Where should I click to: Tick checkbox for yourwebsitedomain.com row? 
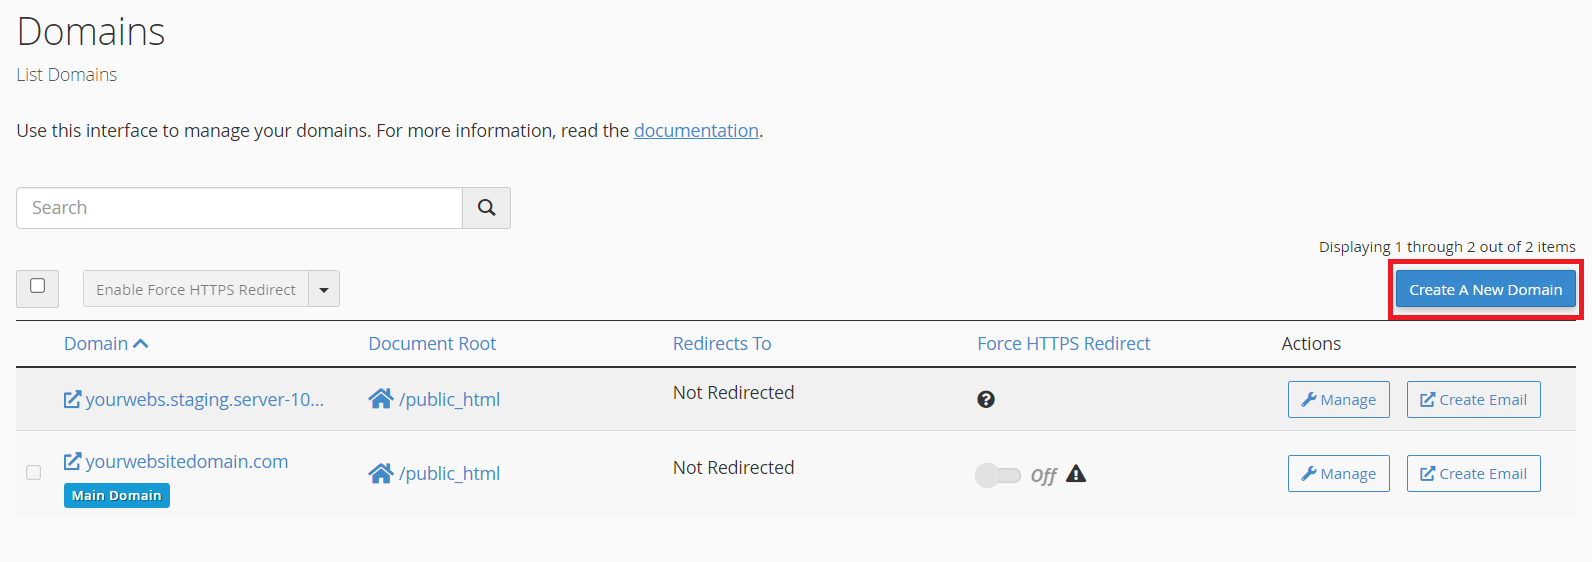click(x=33, y=472)
